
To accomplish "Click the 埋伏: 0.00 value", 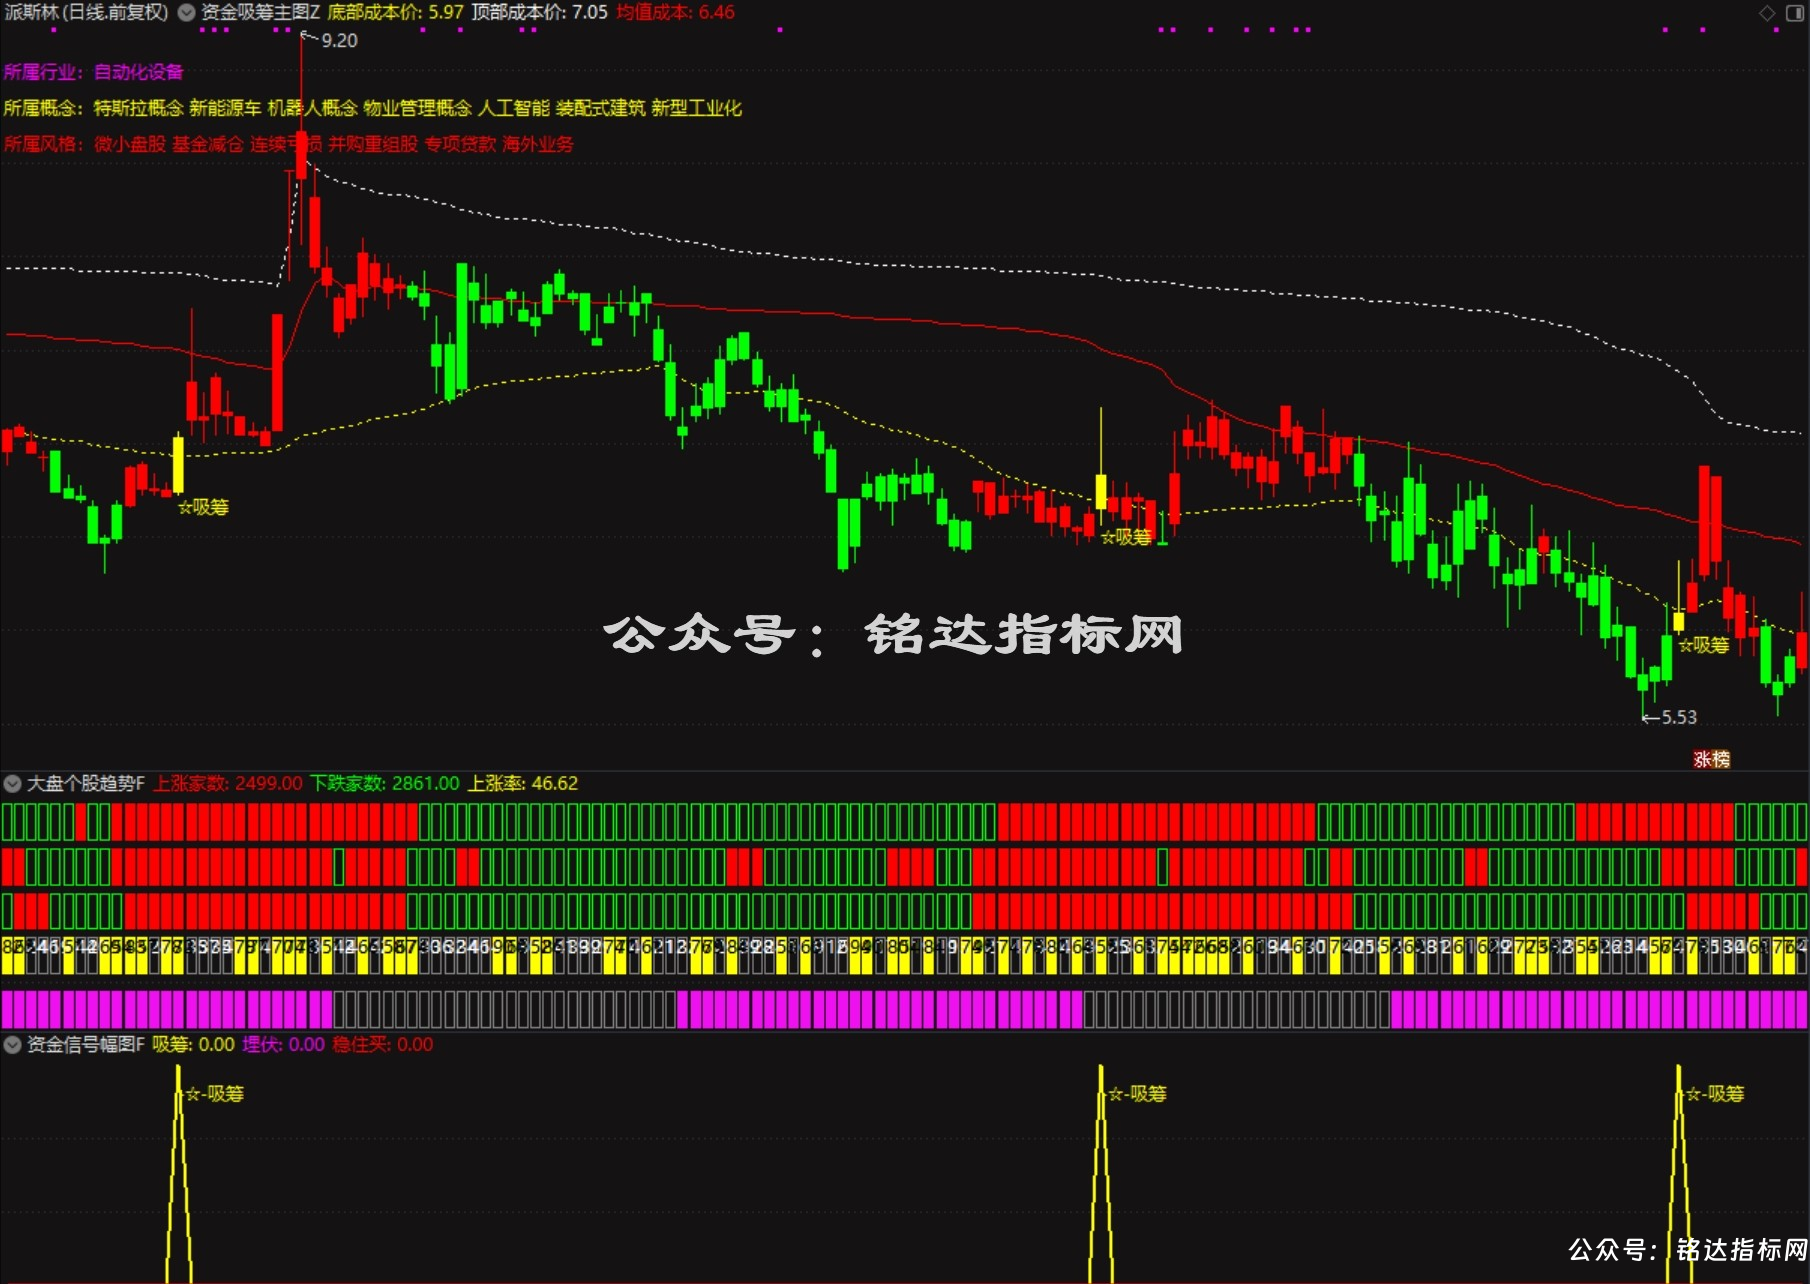I will [284, 1045].
